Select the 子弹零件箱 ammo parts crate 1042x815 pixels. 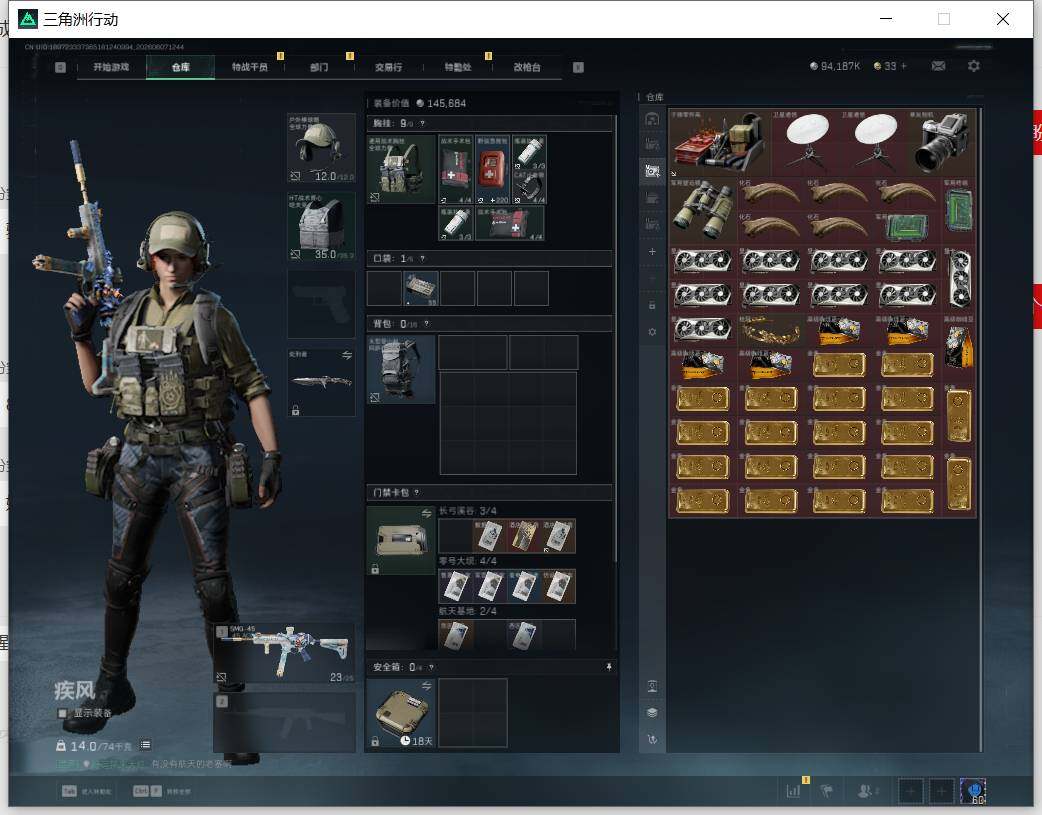[x=720, y=142]
